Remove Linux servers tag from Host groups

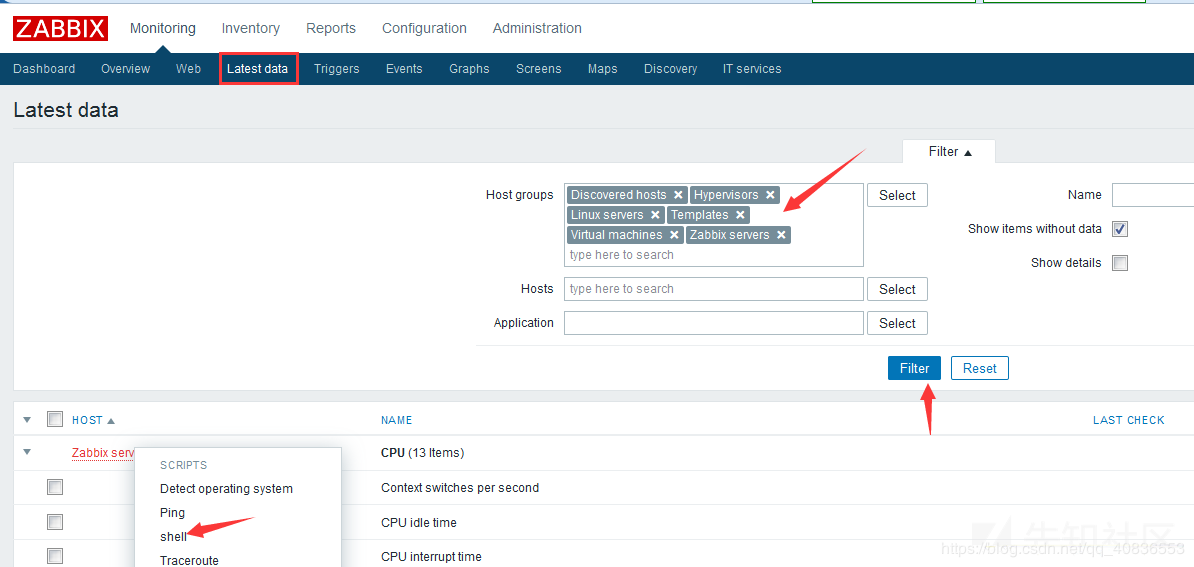click(655, 215)
